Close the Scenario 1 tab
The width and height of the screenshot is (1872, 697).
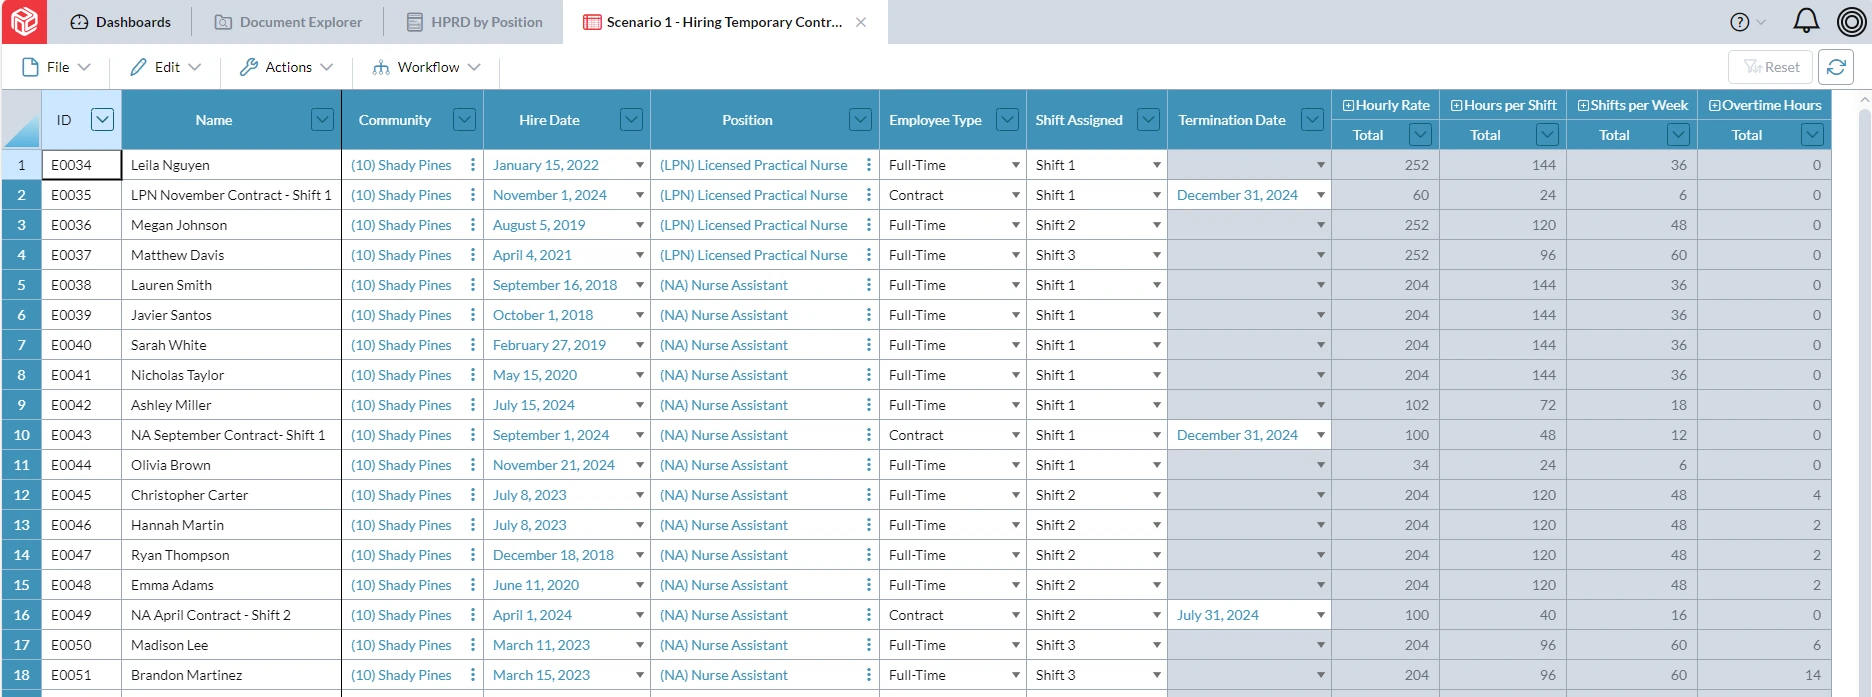pos(861,22)
